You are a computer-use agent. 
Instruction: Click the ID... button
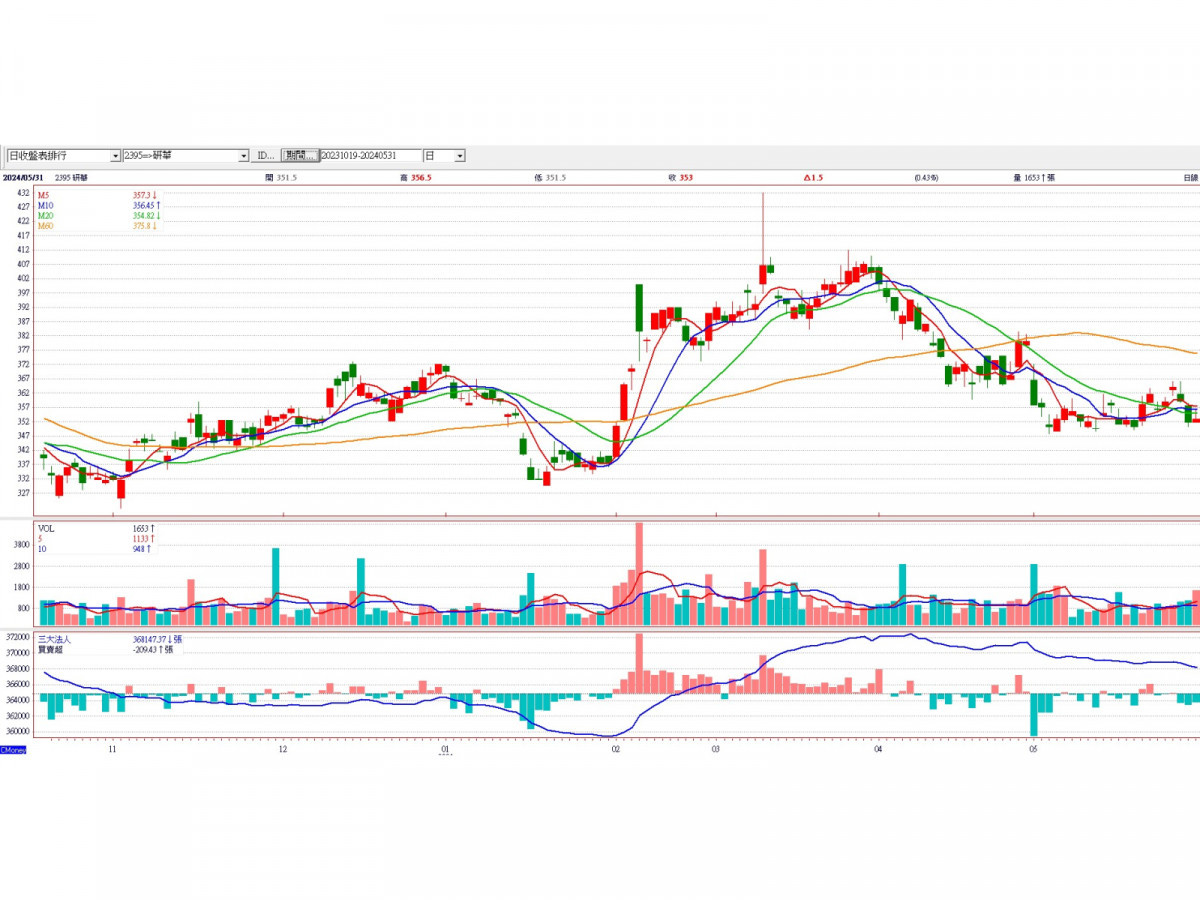click(265, 156)
